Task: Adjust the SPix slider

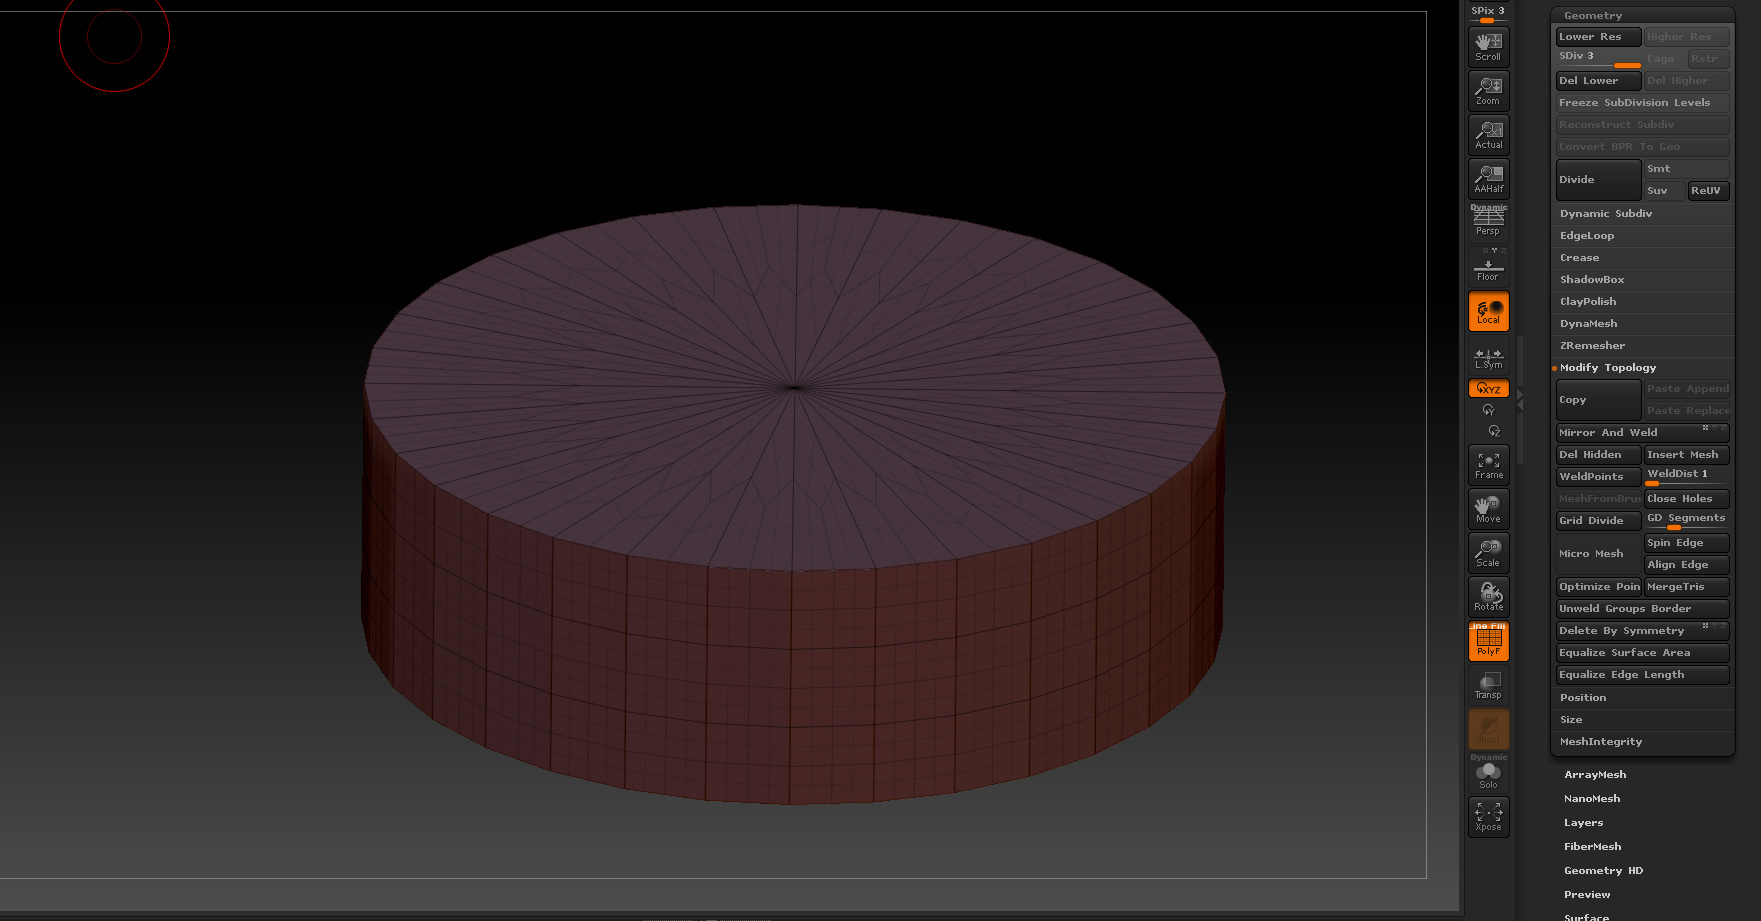Action: click(x=1488, y=13)
